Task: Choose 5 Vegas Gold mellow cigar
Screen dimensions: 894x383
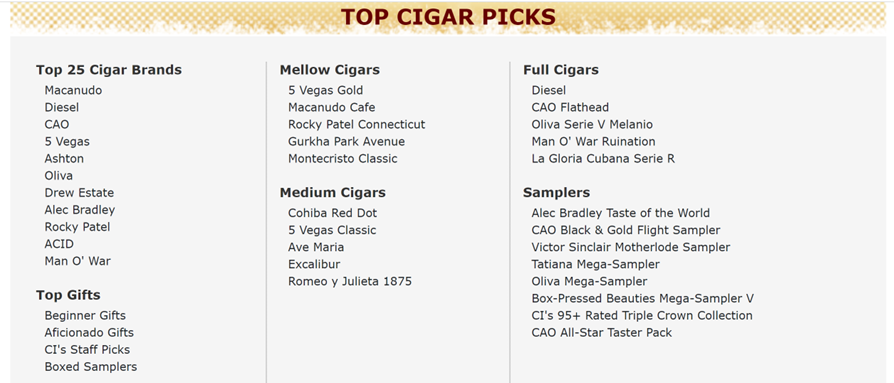Action: click(x=326, y=90)
